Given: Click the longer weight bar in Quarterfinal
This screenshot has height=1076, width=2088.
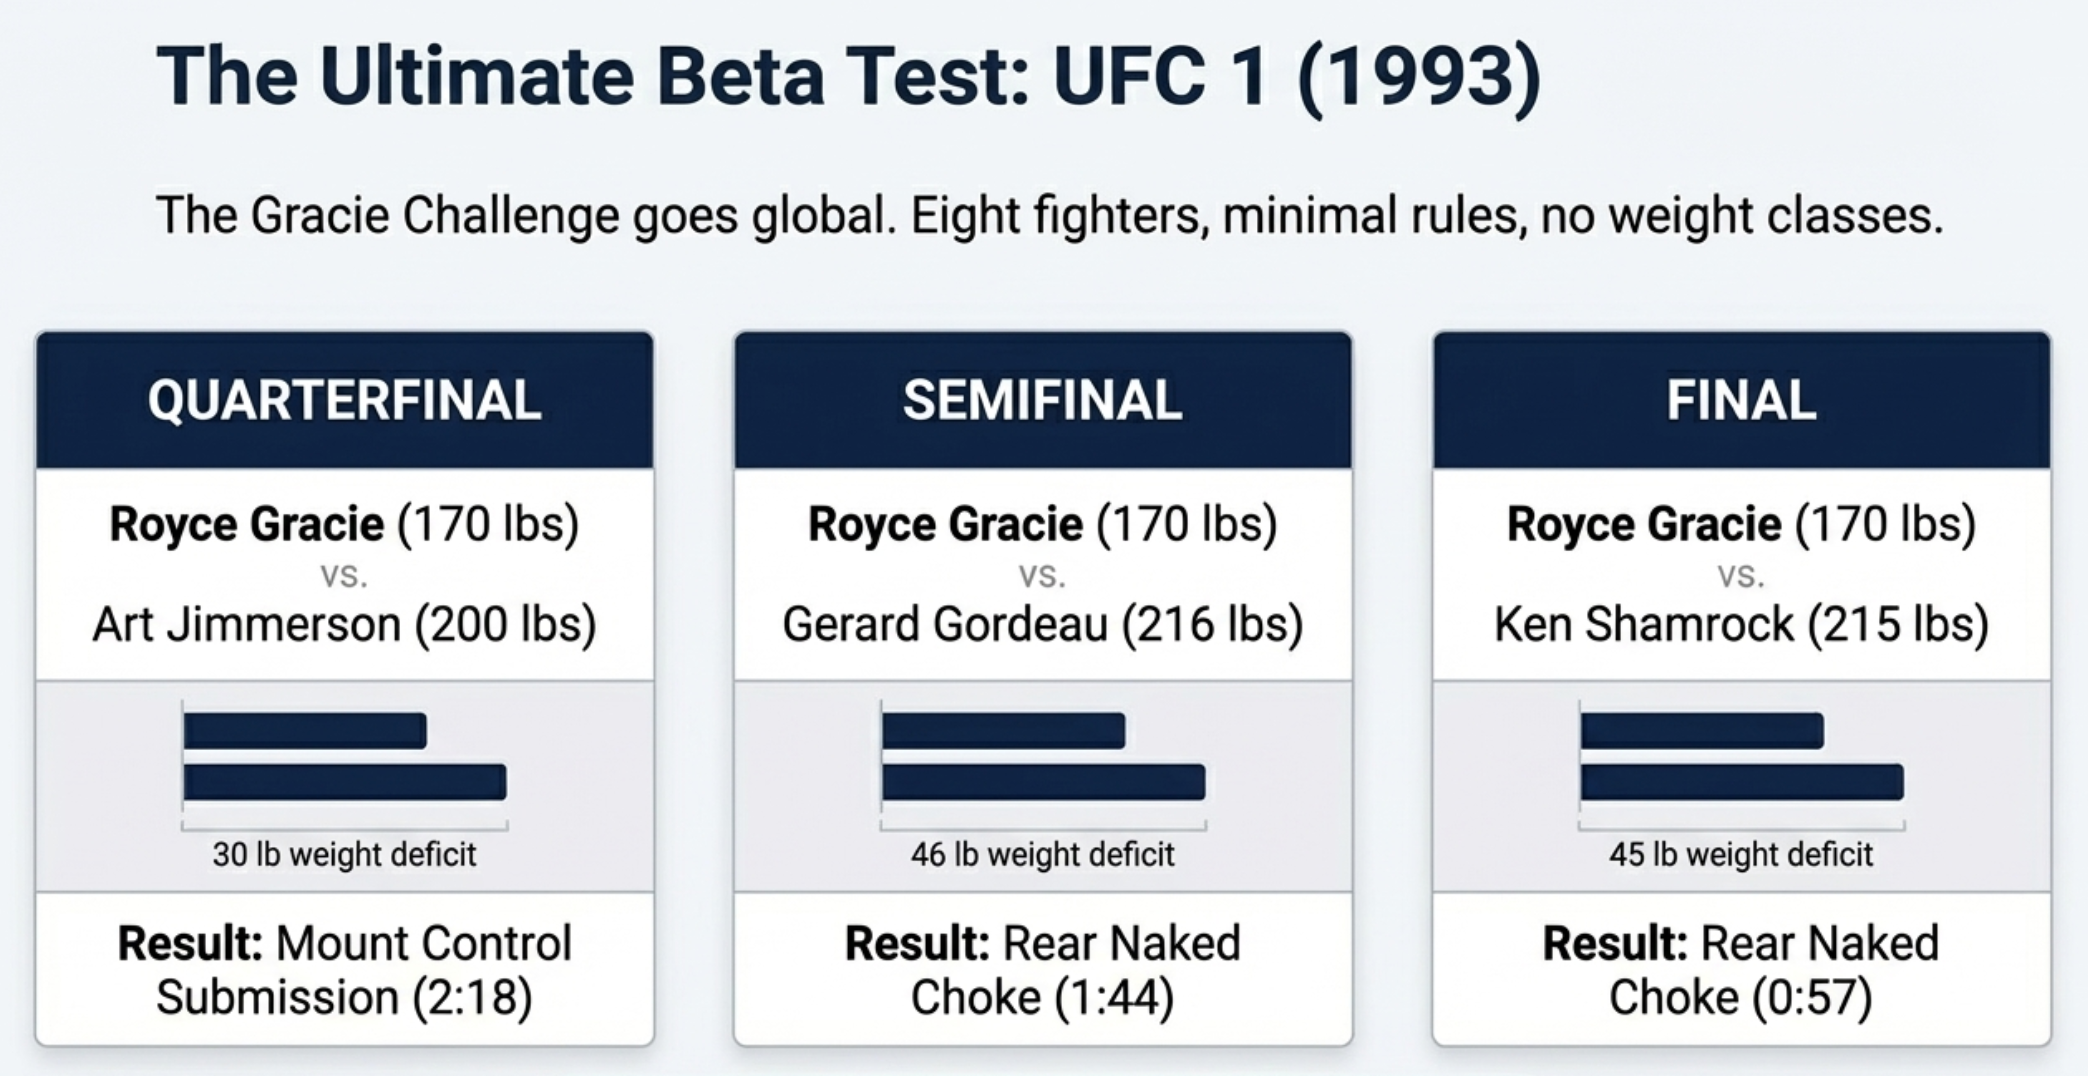Looking at the screenshot, I should [x=345, y=782].
